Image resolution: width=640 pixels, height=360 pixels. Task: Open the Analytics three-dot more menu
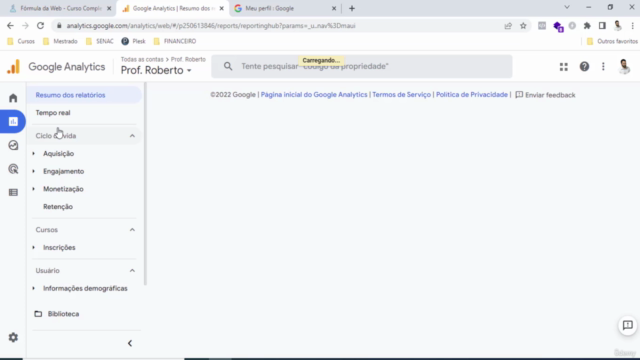click(603, 67)
